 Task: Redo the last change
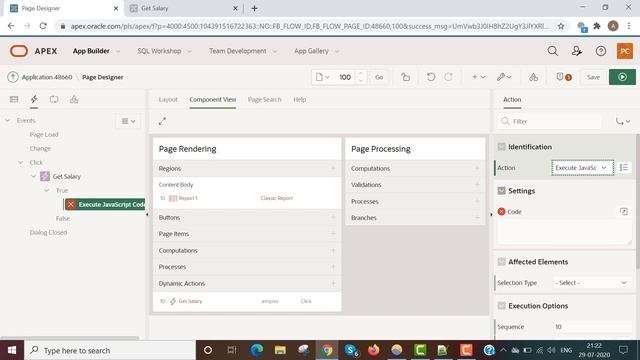tap(448, 77)
